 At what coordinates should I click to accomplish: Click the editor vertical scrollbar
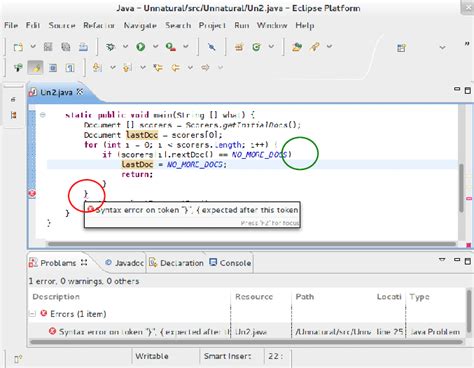(461, 188)
